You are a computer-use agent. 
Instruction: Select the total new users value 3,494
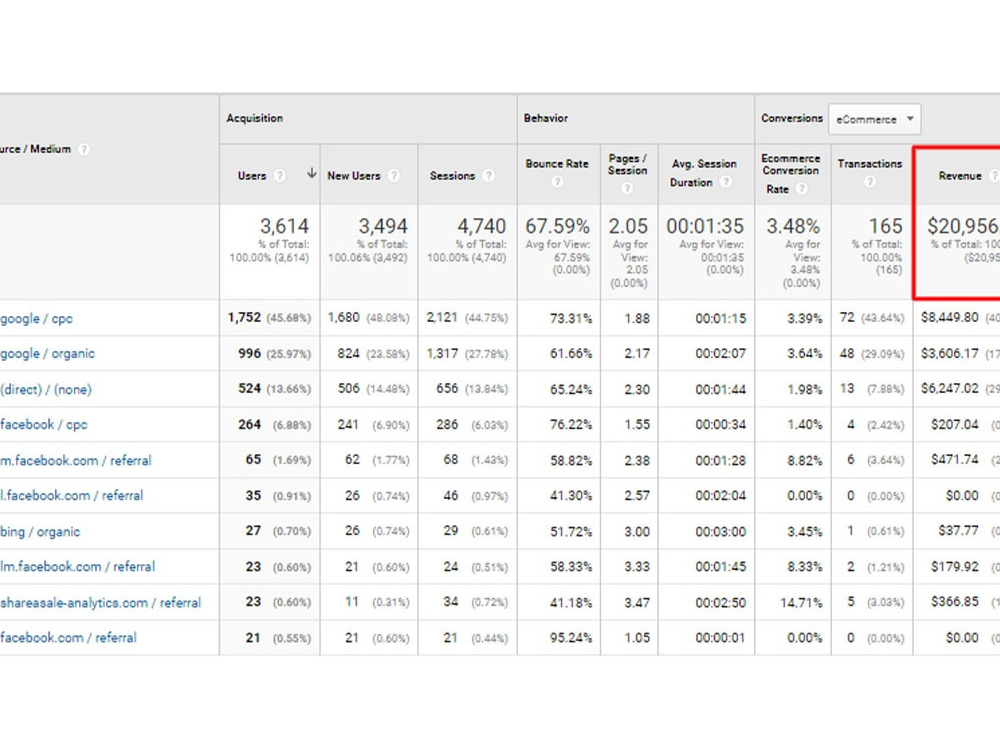coord(383,226)
